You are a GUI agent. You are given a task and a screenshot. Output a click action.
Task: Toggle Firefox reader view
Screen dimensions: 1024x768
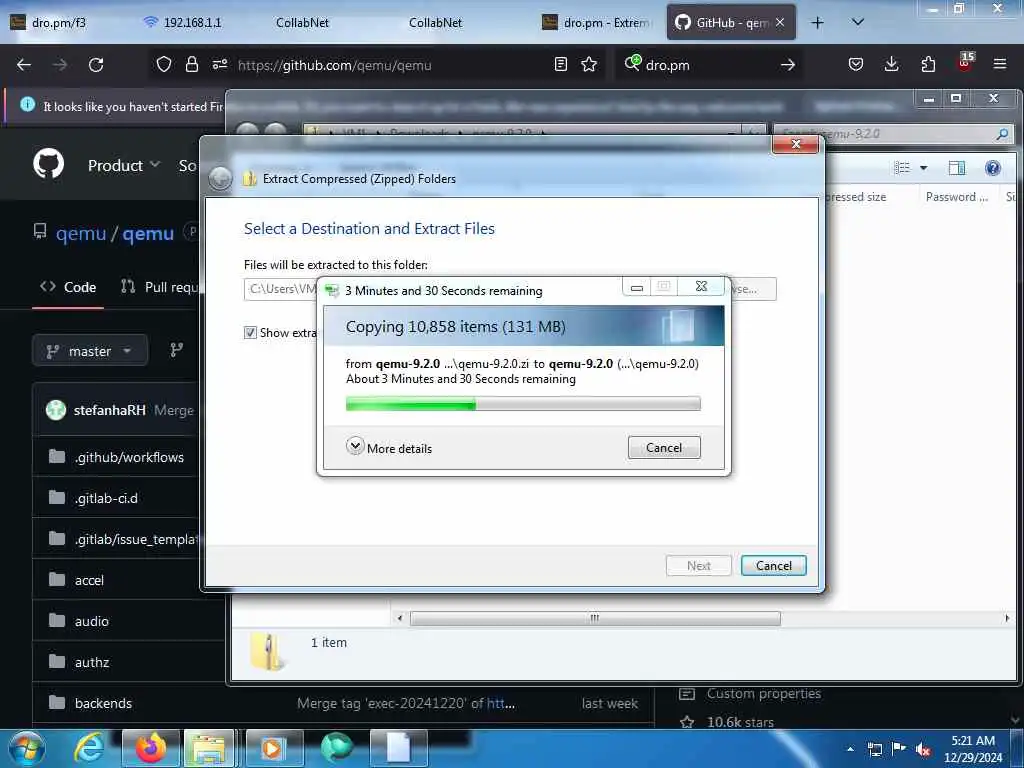[560, 65]
